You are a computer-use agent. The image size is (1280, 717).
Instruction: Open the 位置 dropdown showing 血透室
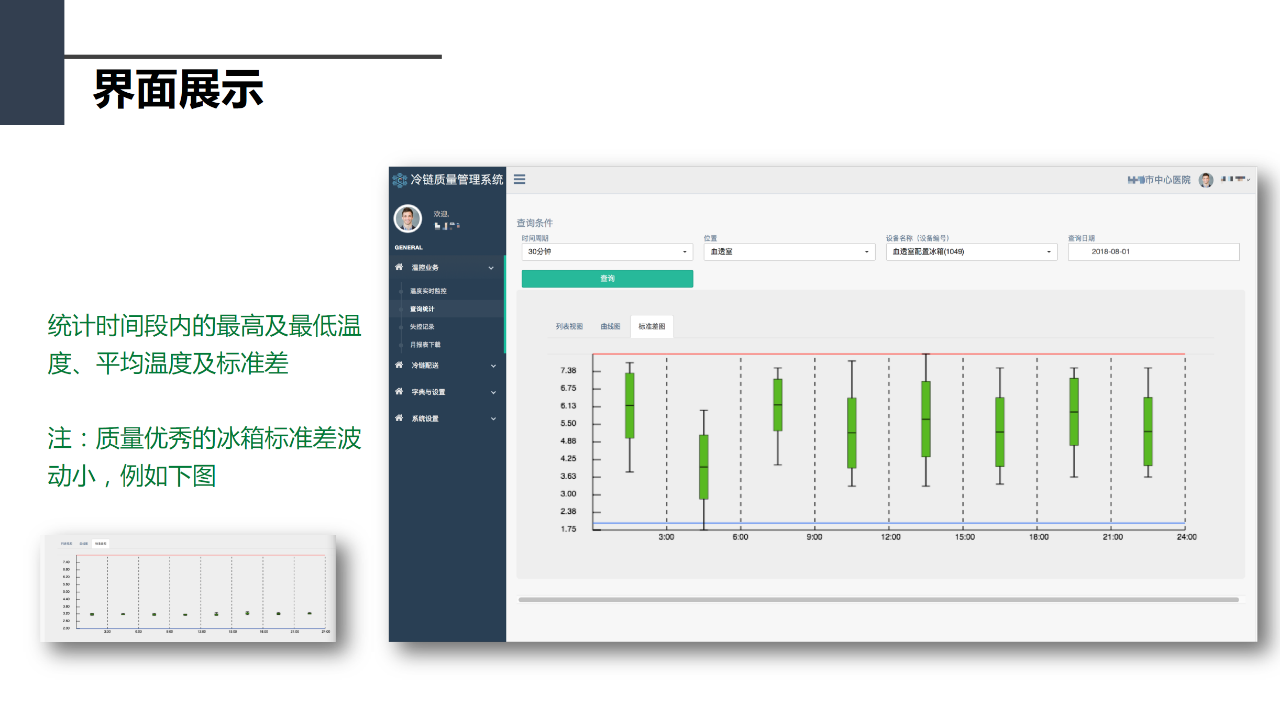tap(789, 252)
